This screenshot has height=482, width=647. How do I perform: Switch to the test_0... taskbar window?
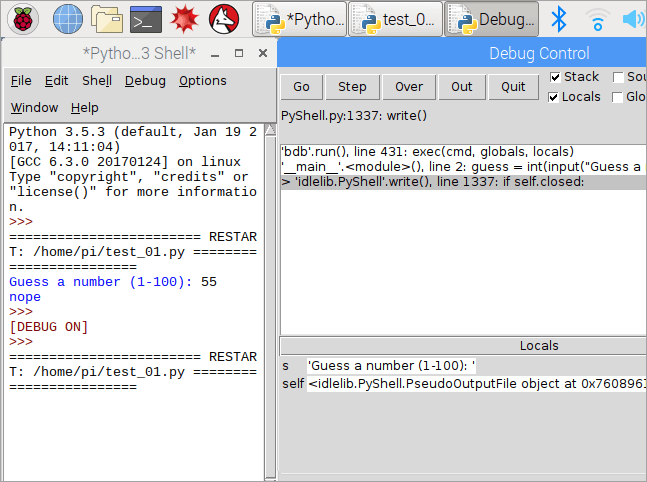pyautogui.click(x=395, y=19)
